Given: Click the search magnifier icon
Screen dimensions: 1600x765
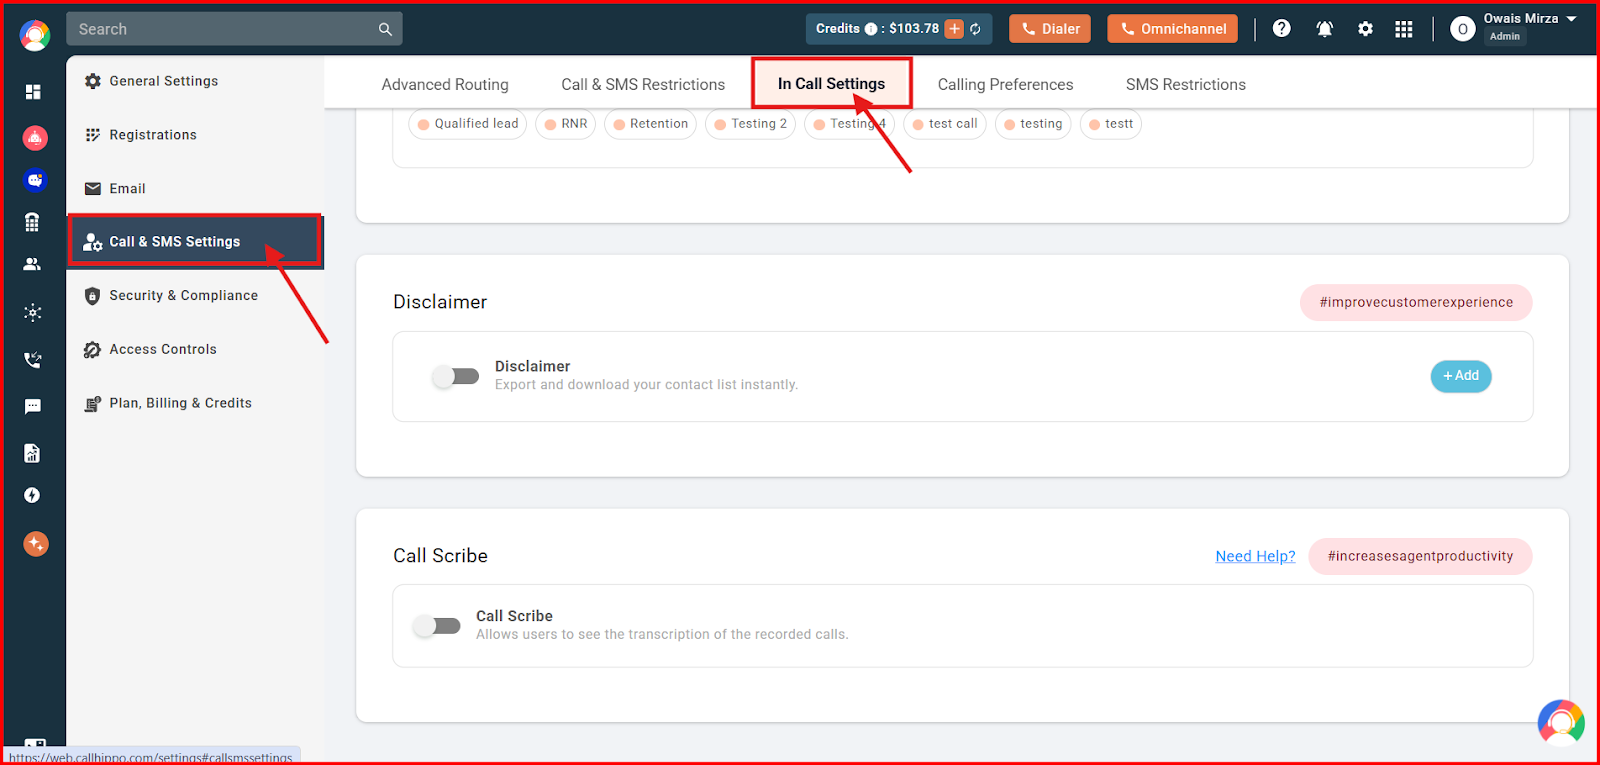Looking at the screenshot, I should tap(385, 29).
